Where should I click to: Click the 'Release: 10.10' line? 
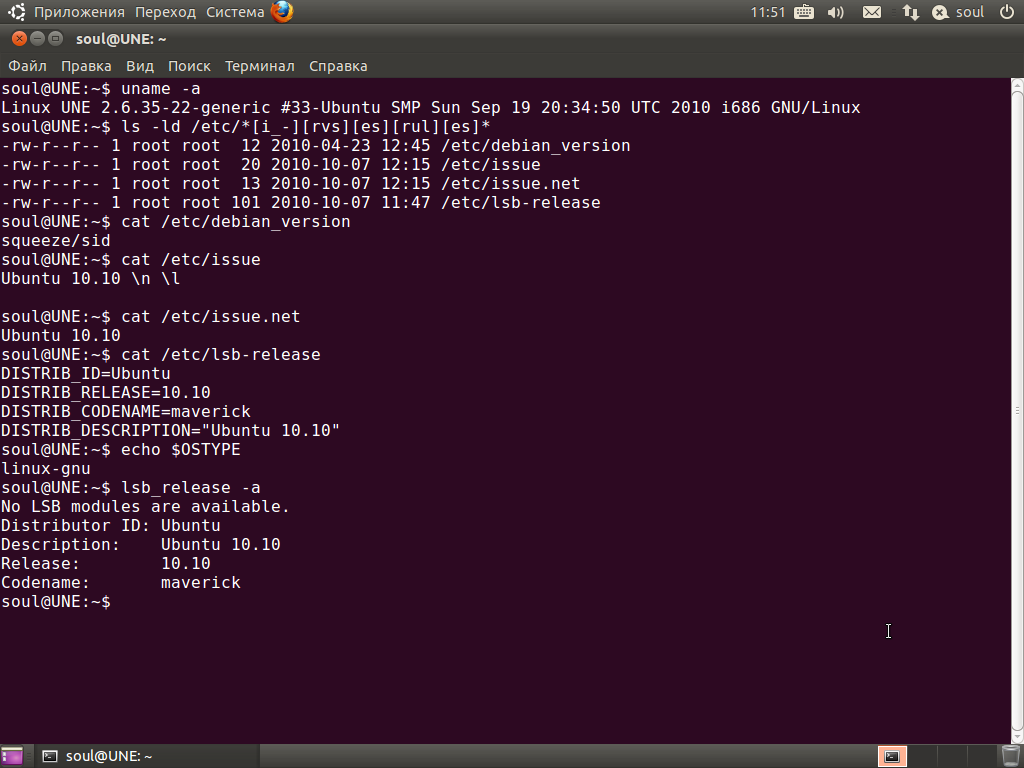(106, 564)
